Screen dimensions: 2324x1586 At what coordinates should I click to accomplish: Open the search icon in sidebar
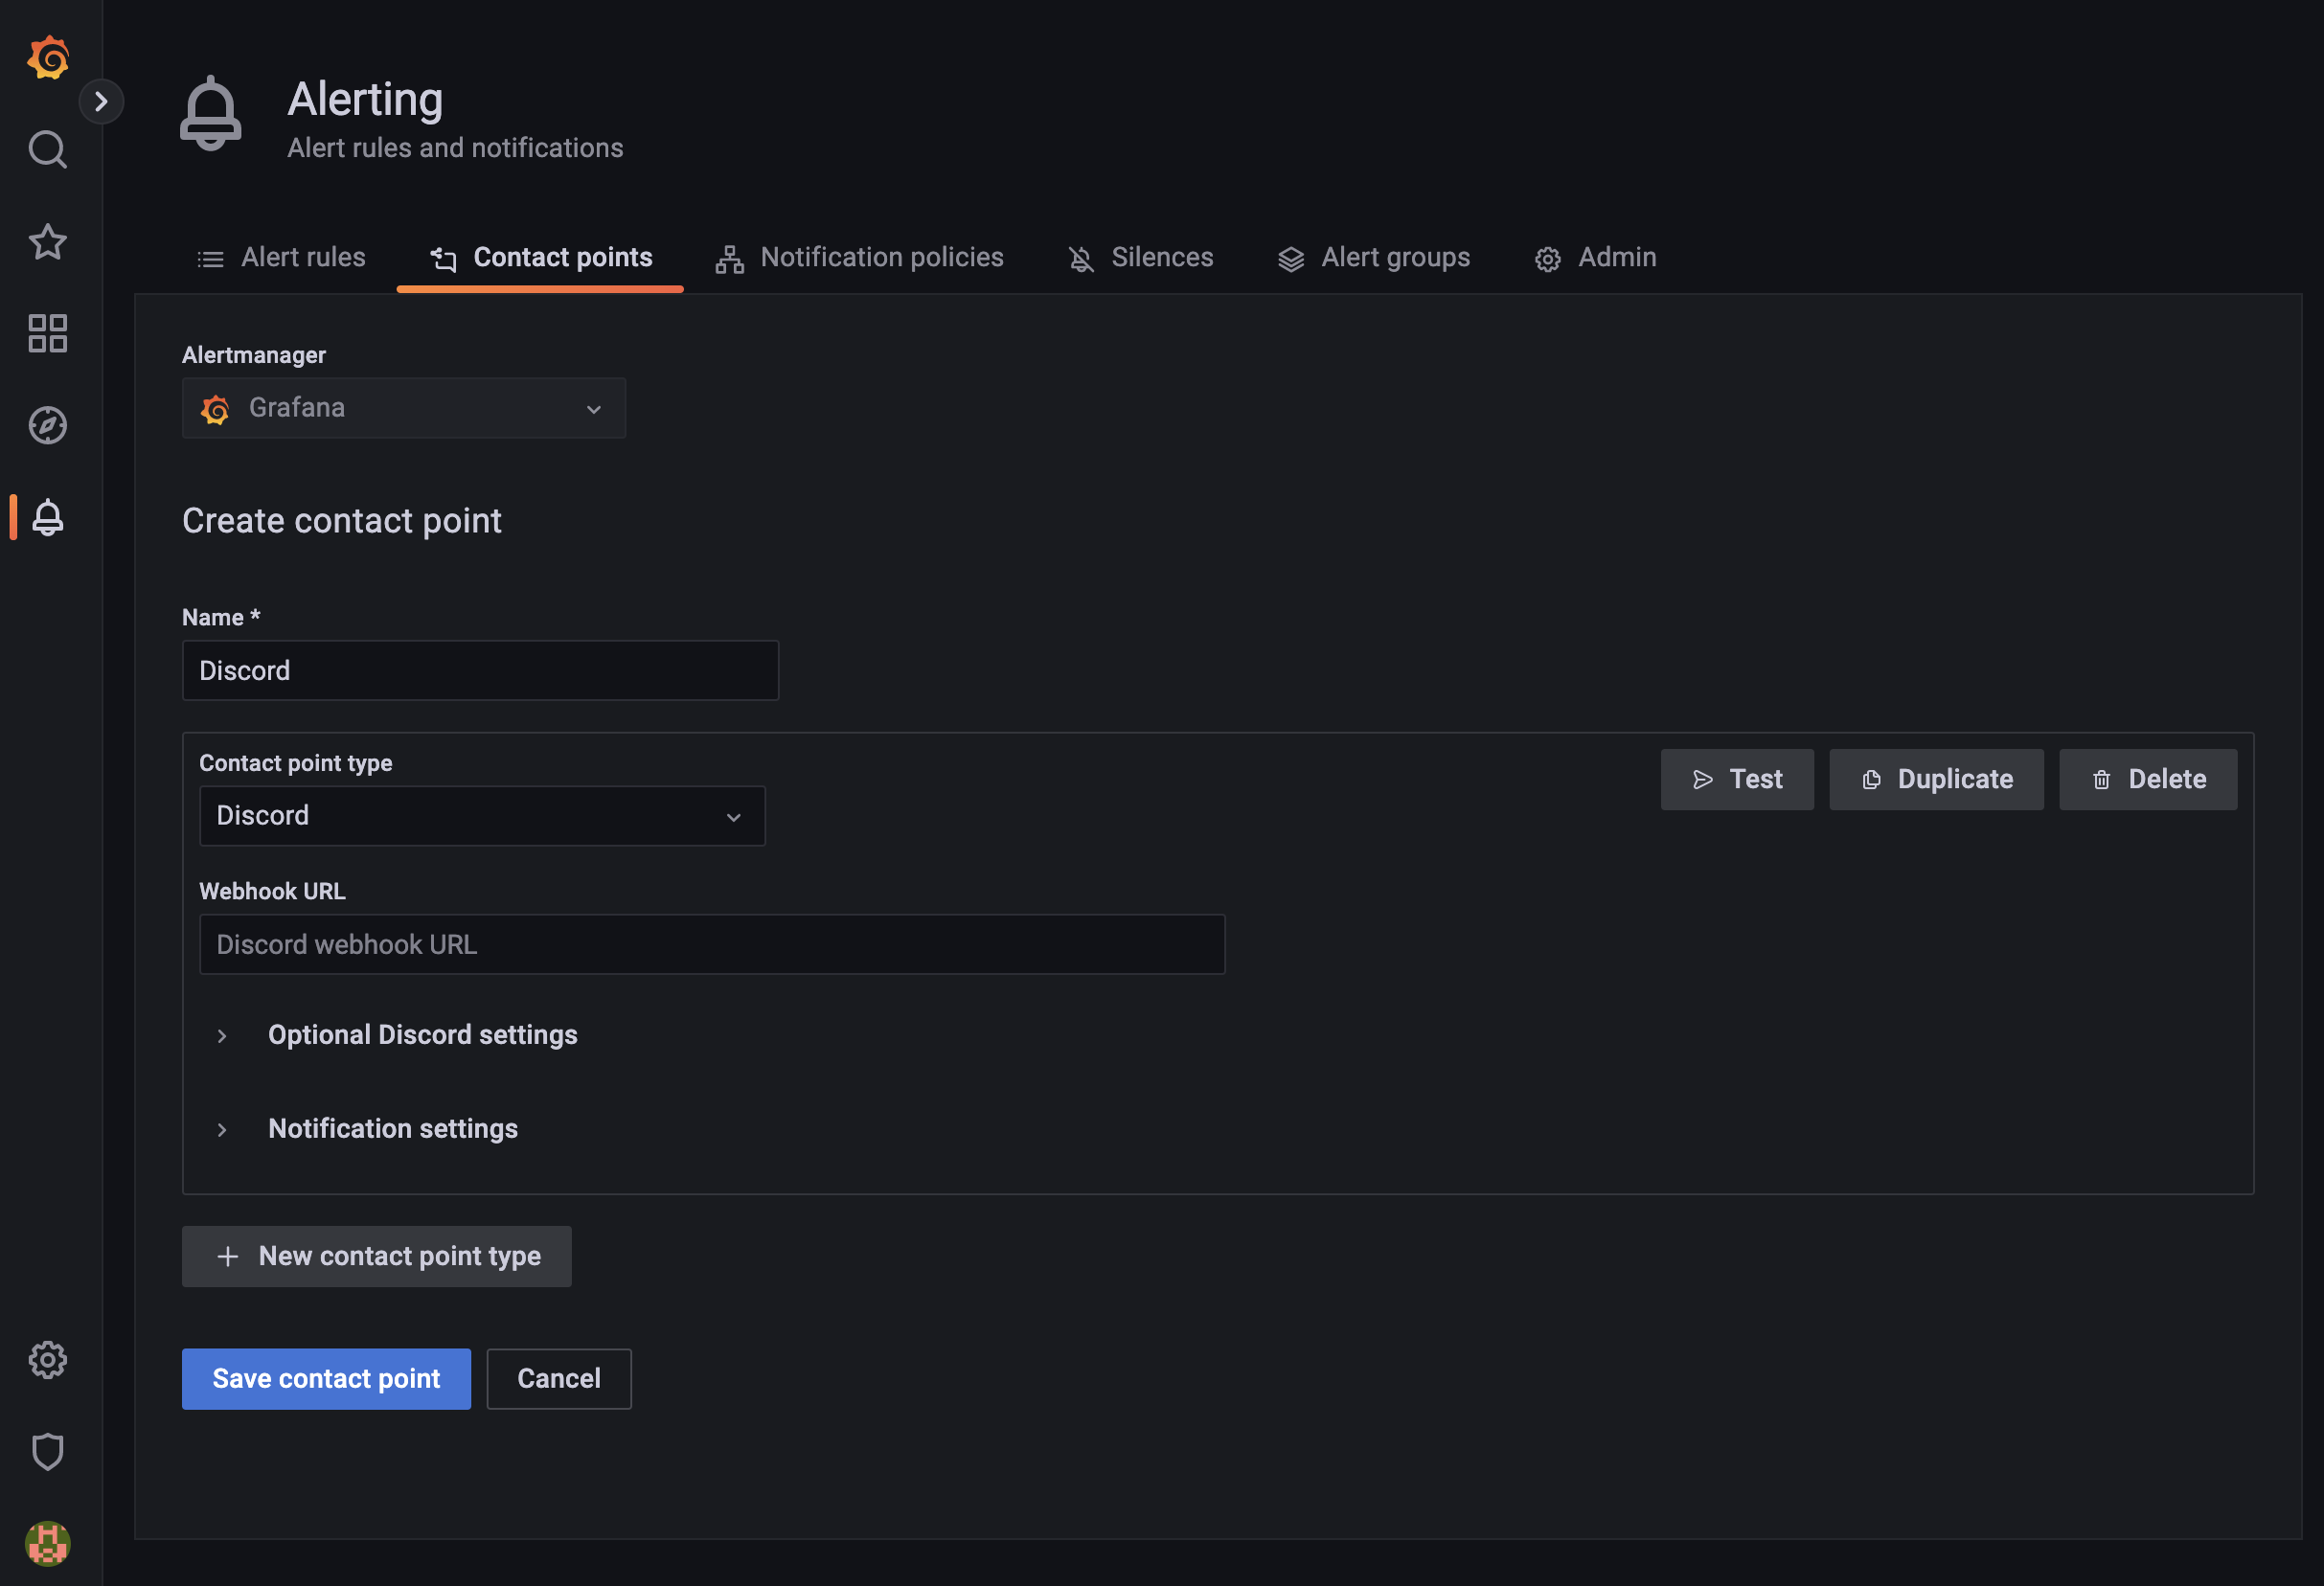[x=47, y=150]
